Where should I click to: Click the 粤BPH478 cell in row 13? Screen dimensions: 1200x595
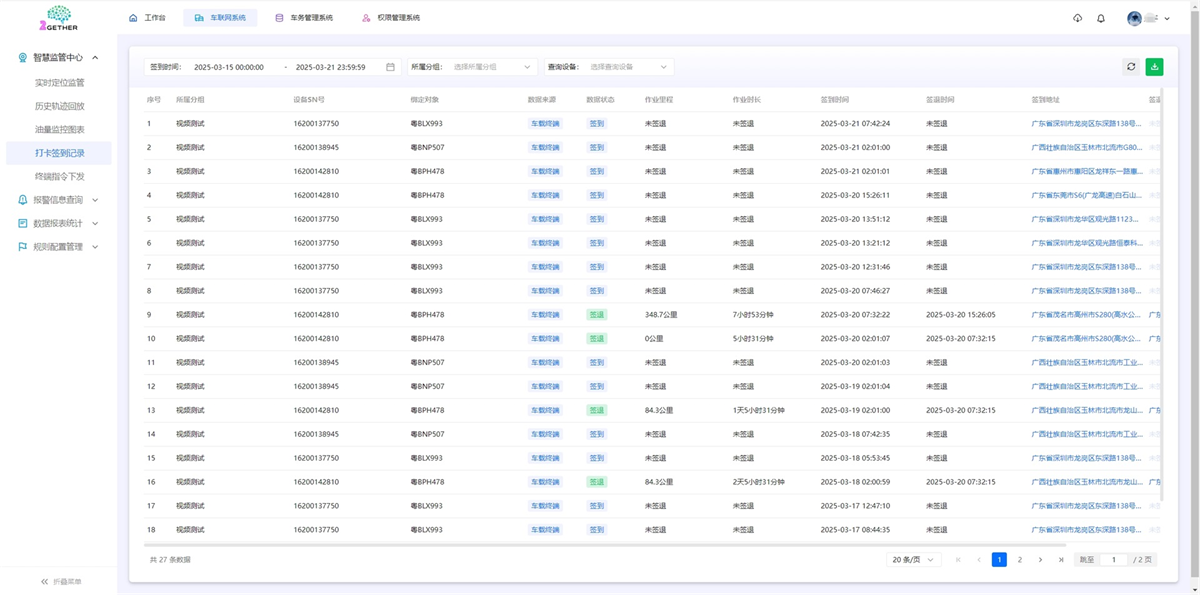[427, 410]
